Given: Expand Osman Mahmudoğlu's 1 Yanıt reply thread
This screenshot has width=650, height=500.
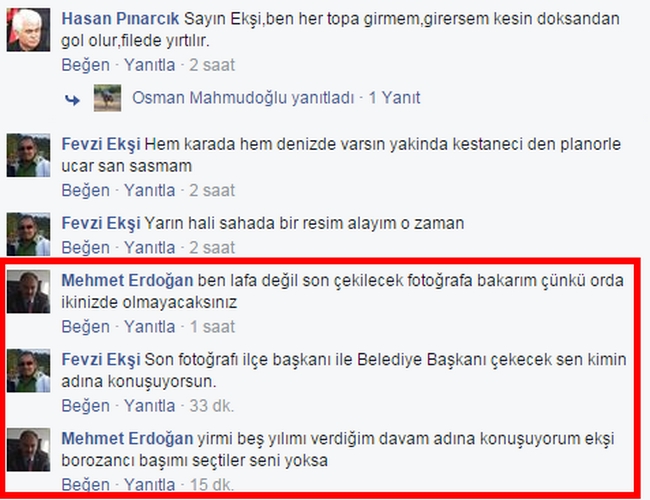Looking at the screenshot, I should tap(394, 98).
